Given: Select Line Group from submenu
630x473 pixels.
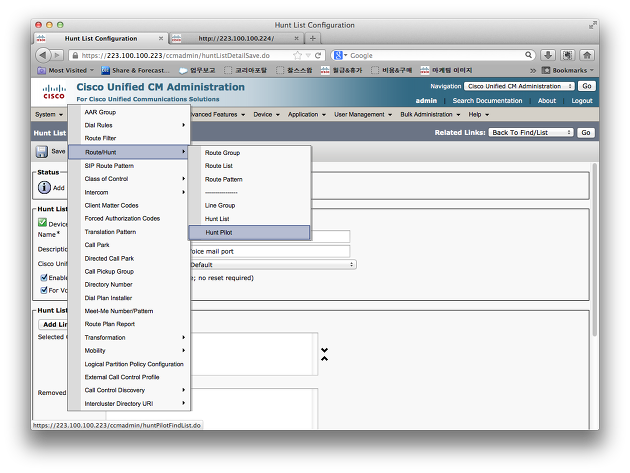Looking at the screenshot, I should pyautogui.click(x=249, y=205).
